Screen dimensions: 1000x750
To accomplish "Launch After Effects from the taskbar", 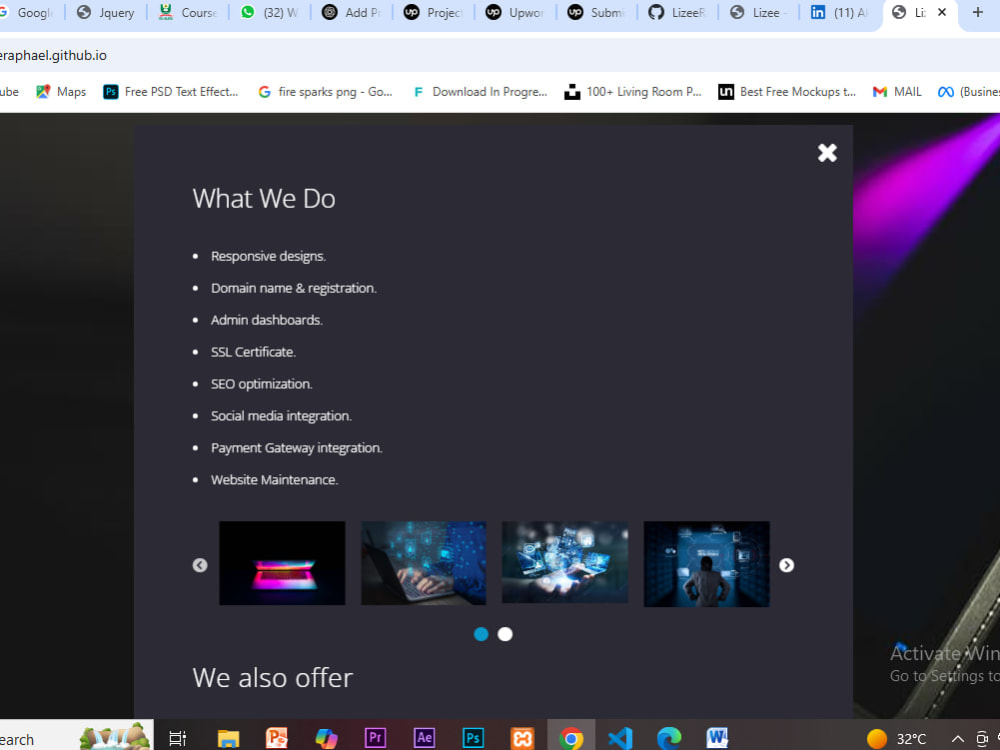I will tap(424, 739).
